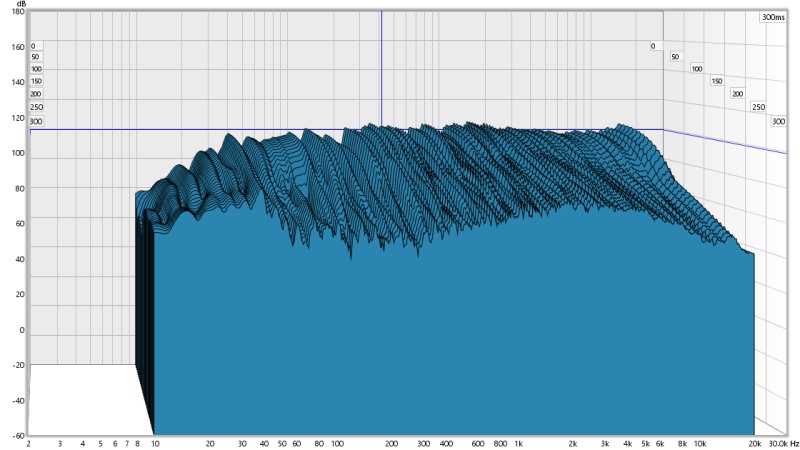Select the 0 time marker on right axis
Viewport: 800px width, 450px height.
tap(653, 46)
